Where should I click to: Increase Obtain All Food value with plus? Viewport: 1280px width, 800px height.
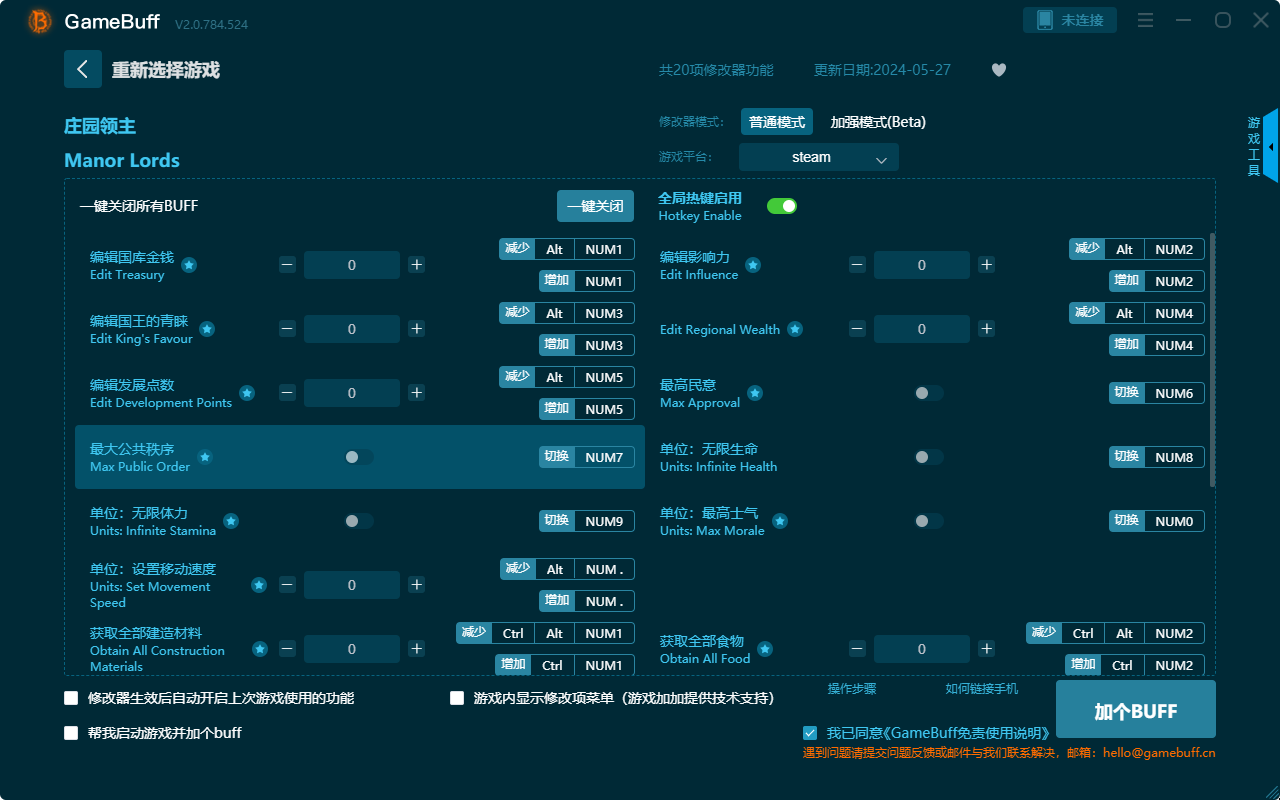coord(987,649)
